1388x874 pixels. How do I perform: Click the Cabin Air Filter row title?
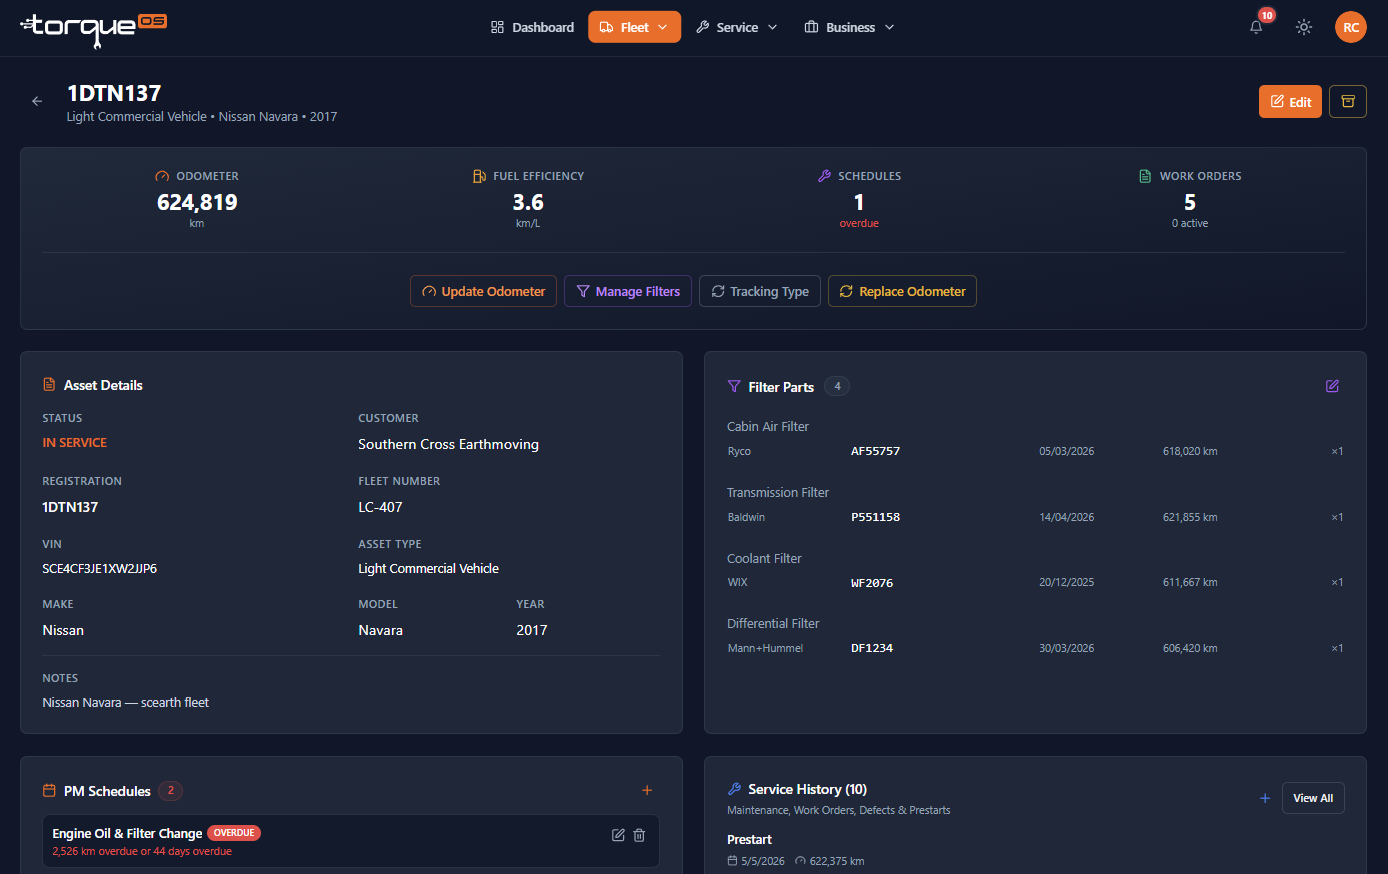coord(768,426)
